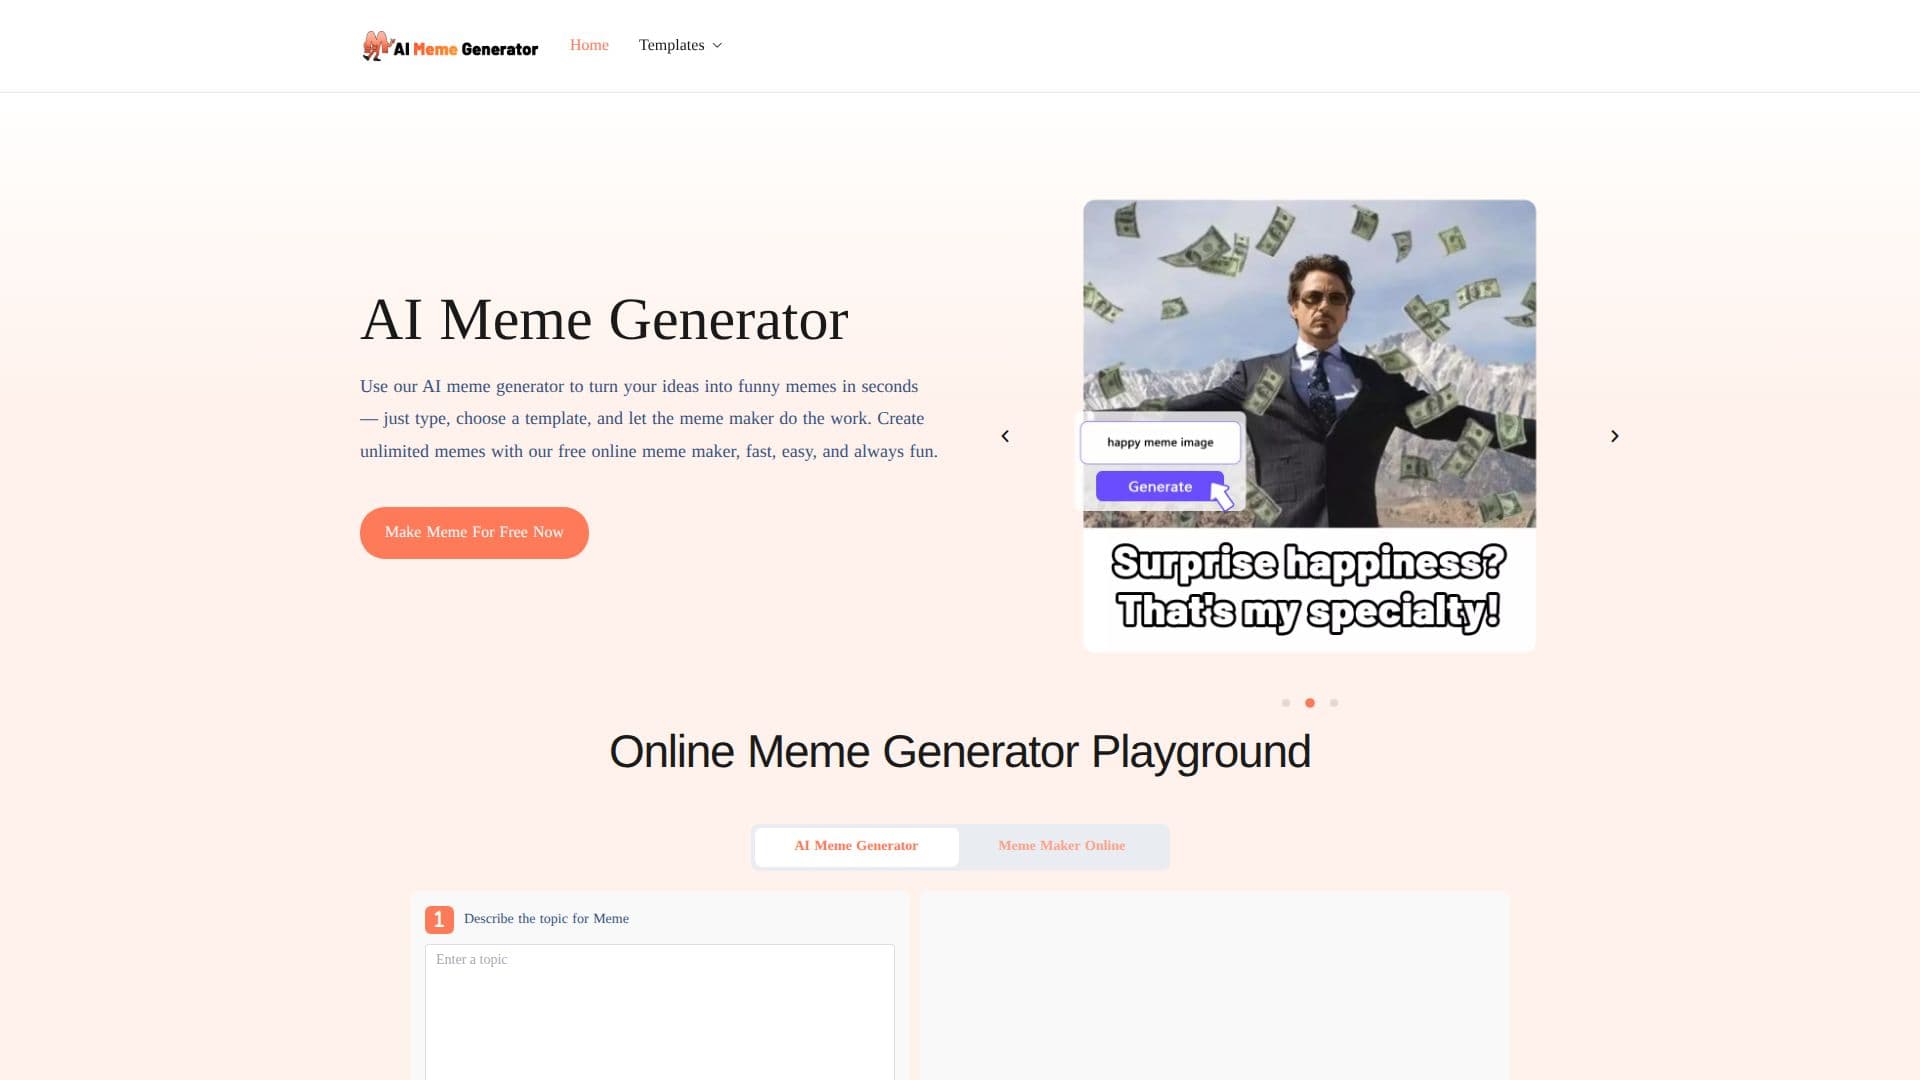Focus the Enter a topic text box
Viewport: 1920px width, 1080px height.
click(660, 1011)
